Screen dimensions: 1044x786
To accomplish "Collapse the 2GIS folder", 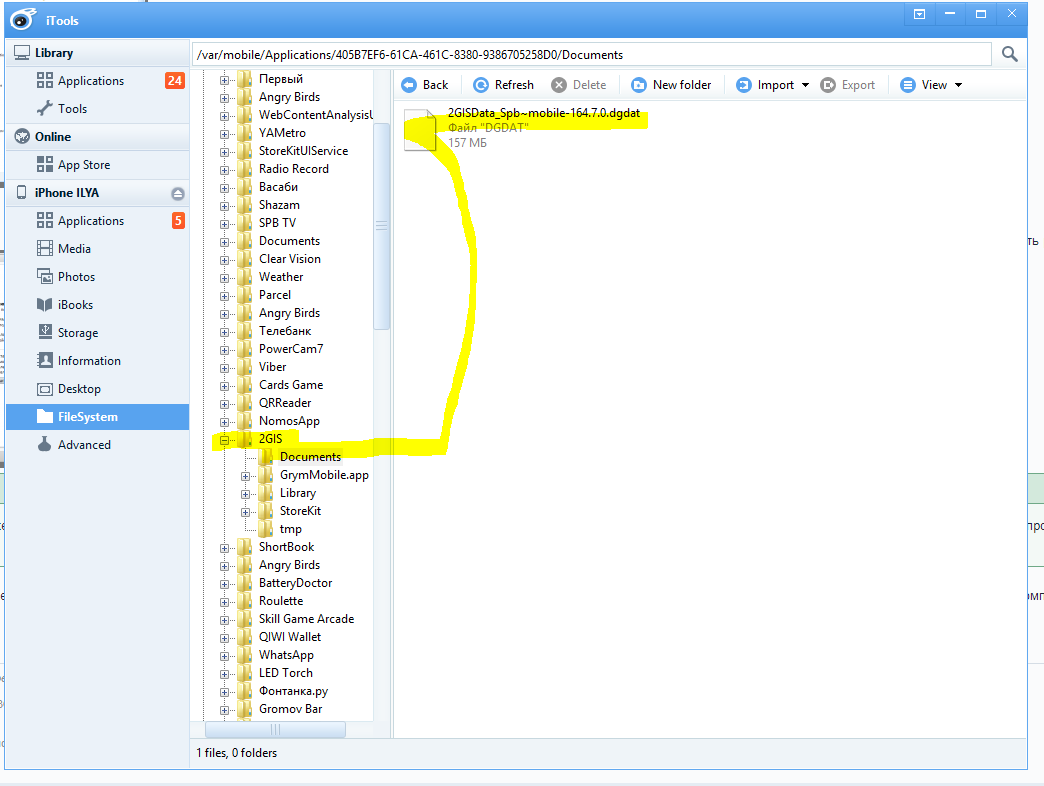I will (x=224, y=440).
